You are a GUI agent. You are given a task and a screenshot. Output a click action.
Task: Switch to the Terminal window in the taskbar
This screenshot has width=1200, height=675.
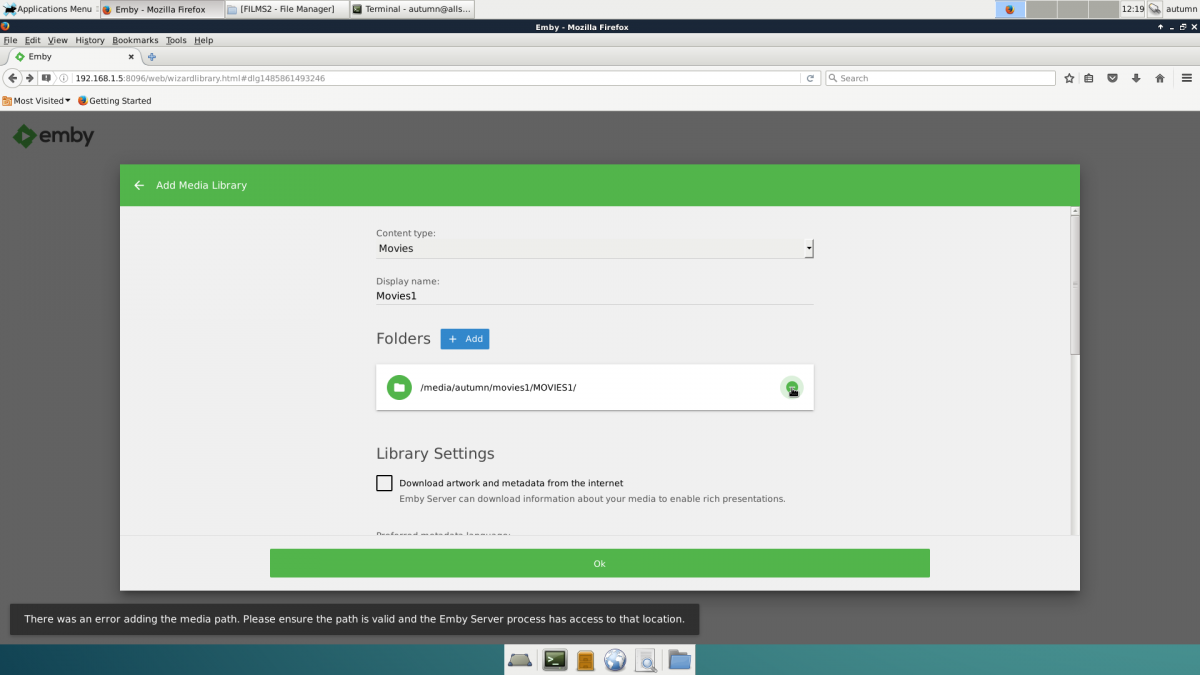pos(411,9)
